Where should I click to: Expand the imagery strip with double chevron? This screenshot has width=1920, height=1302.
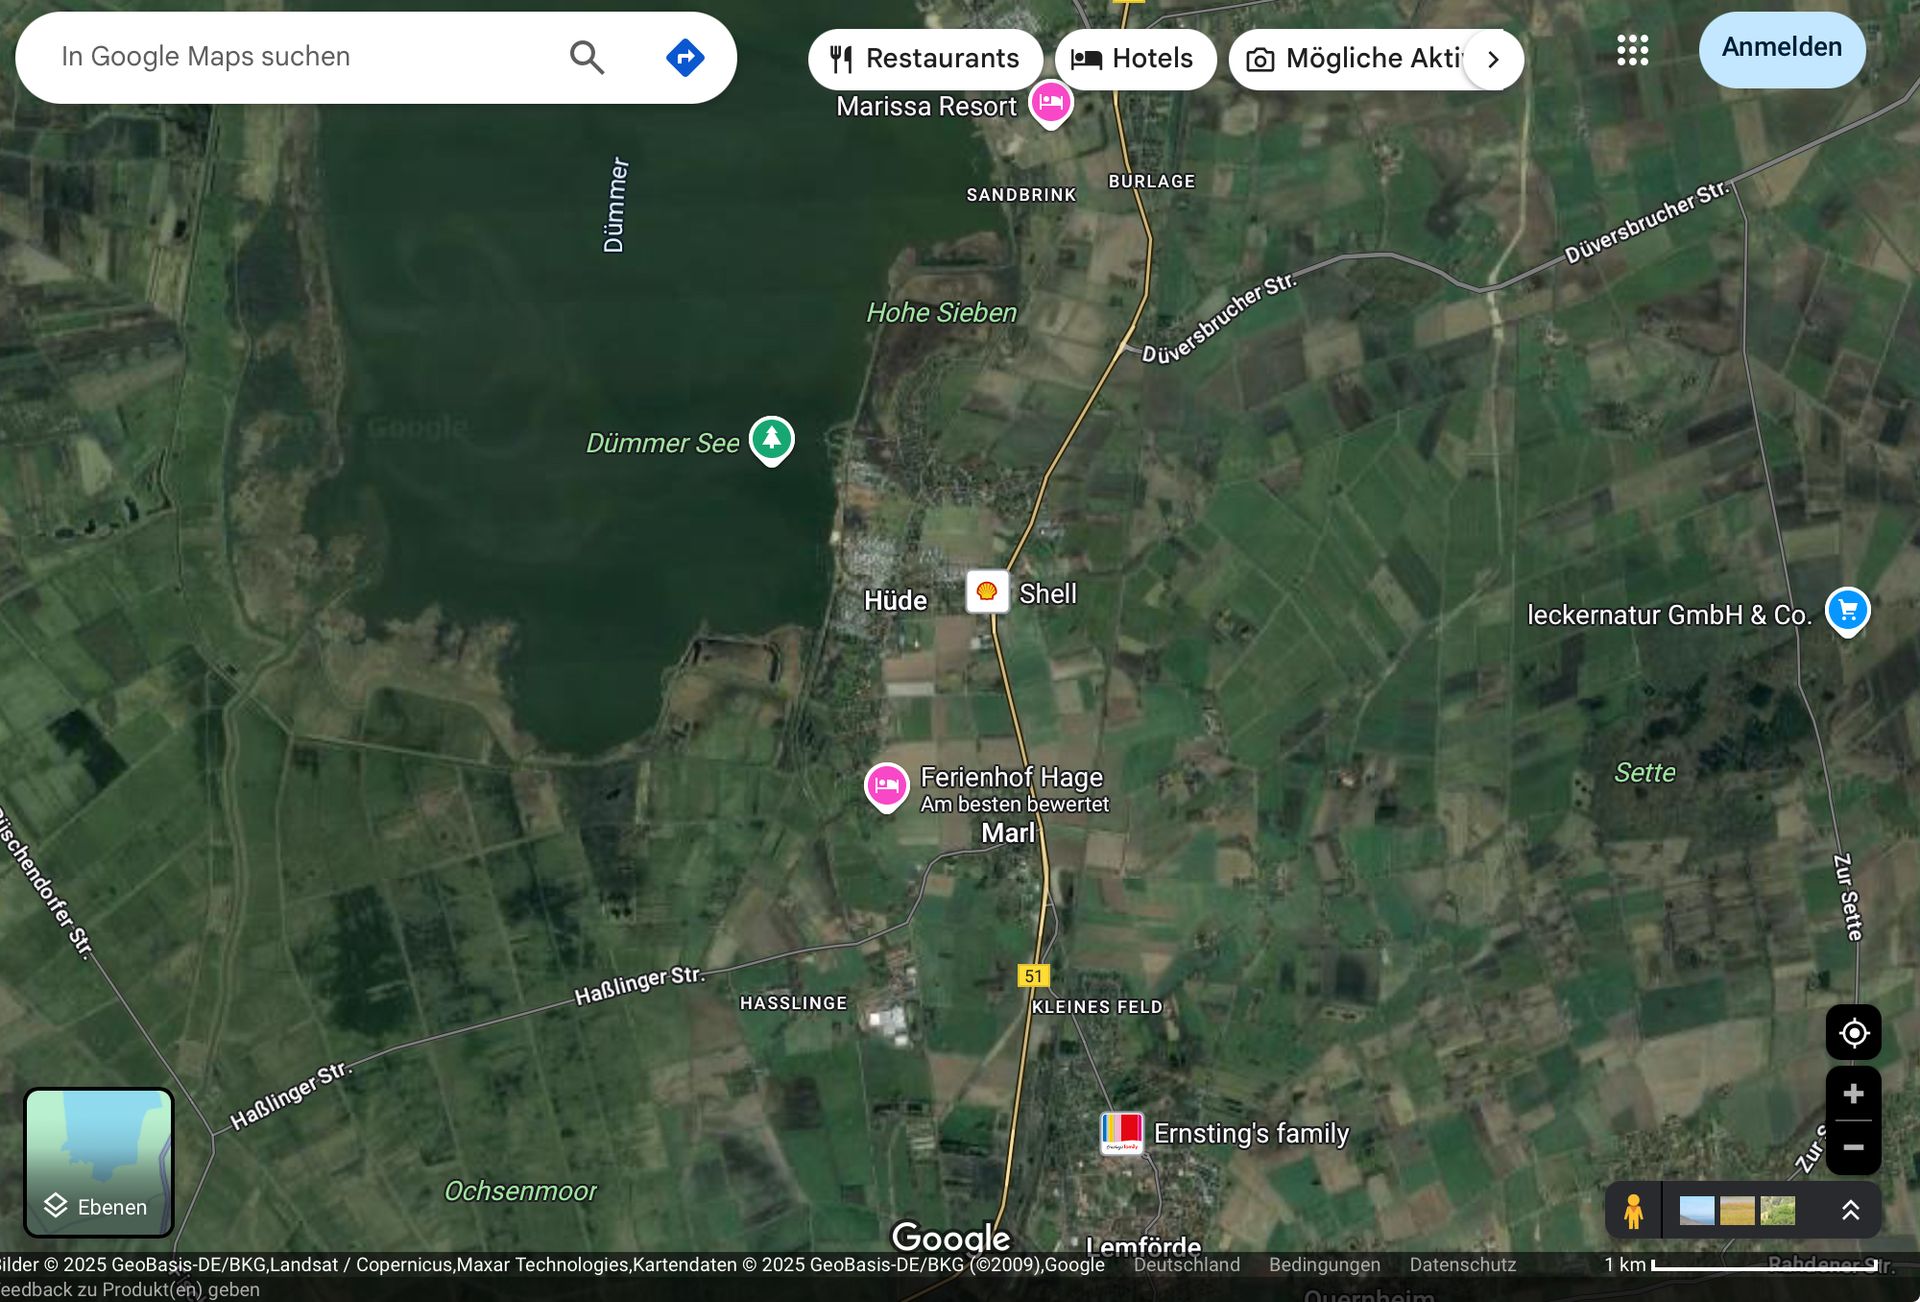pos(1850,1211)
